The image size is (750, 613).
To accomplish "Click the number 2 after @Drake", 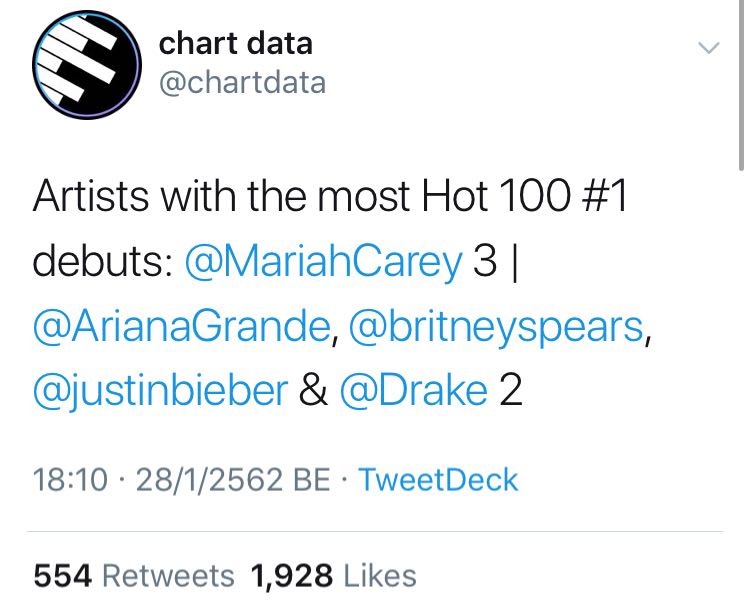I will [x=510, y=391].
